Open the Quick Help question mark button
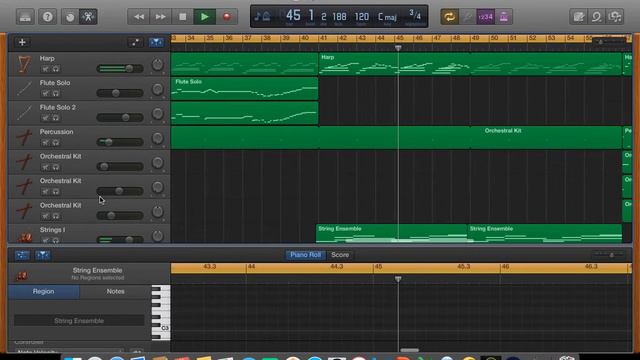Screen dimensions: 640x360 click(x=47, y=17)
